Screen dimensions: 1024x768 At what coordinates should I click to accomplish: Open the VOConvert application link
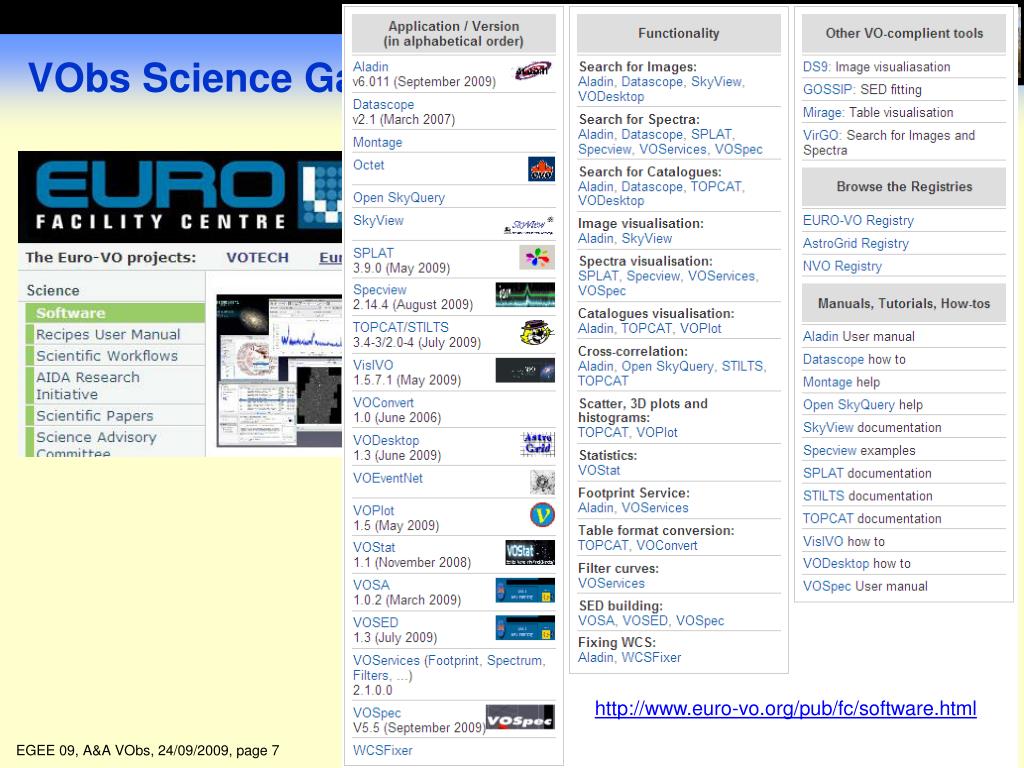point(383,403)
